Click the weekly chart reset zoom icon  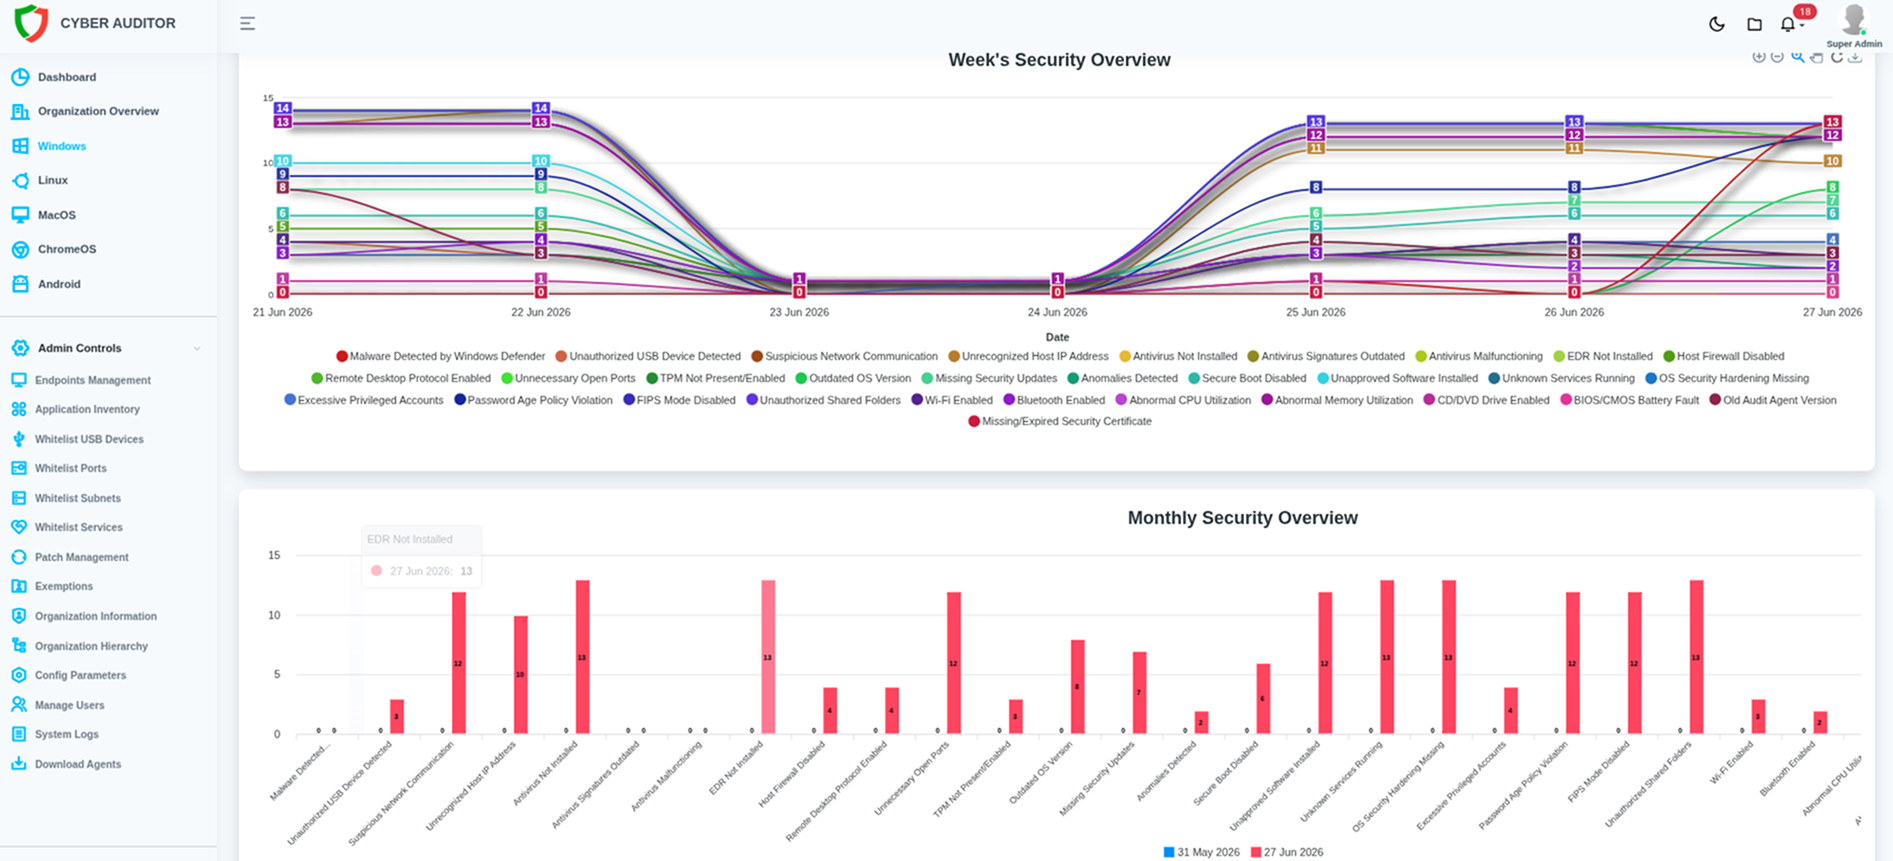tap(1836, 57)
